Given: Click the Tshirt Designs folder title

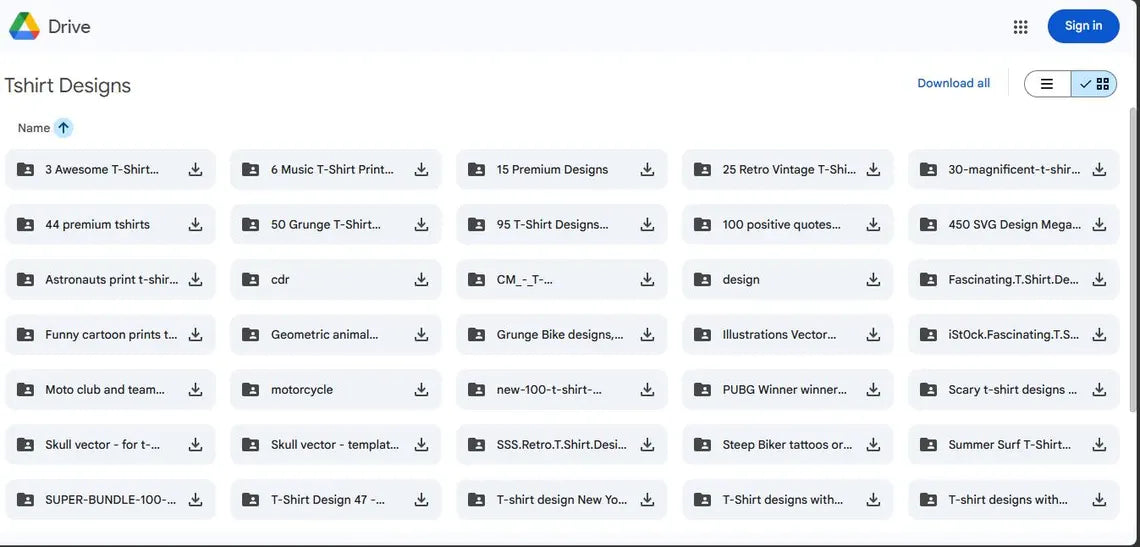Looking at the screenshot, I should 68,86.
